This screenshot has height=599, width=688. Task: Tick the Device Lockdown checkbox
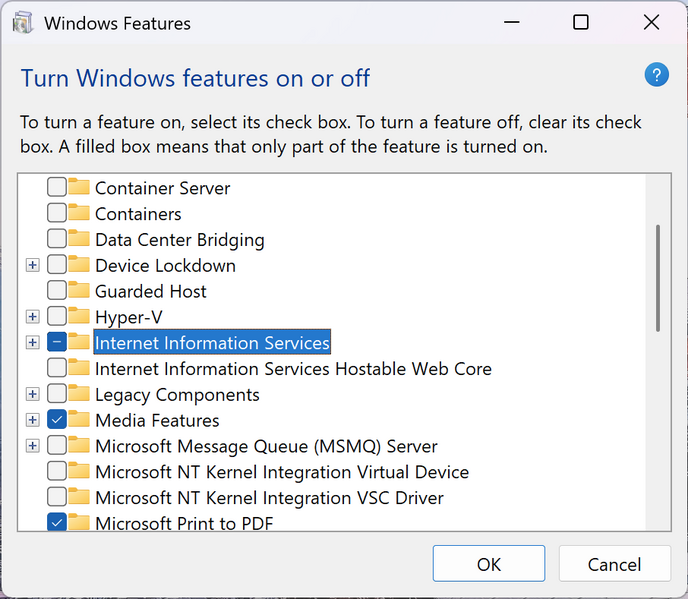(x=57, y=265)
